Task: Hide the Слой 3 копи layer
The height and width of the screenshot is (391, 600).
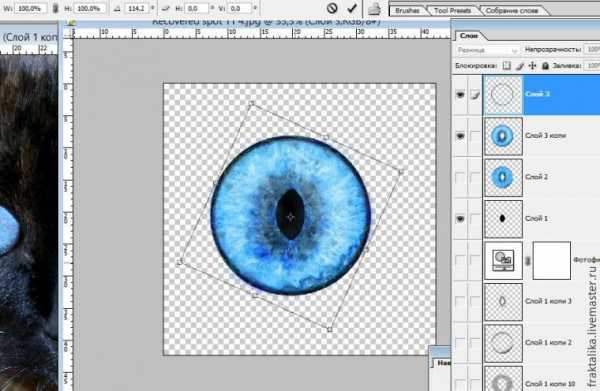Action: pyautogui.click(x=460, y=136)
